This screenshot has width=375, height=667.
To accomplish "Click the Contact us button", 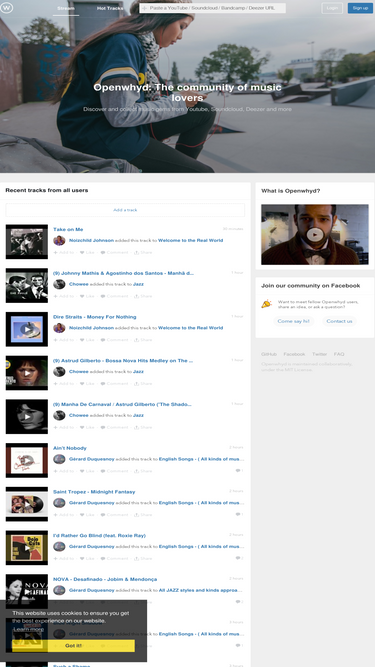I will coord(339,321).
